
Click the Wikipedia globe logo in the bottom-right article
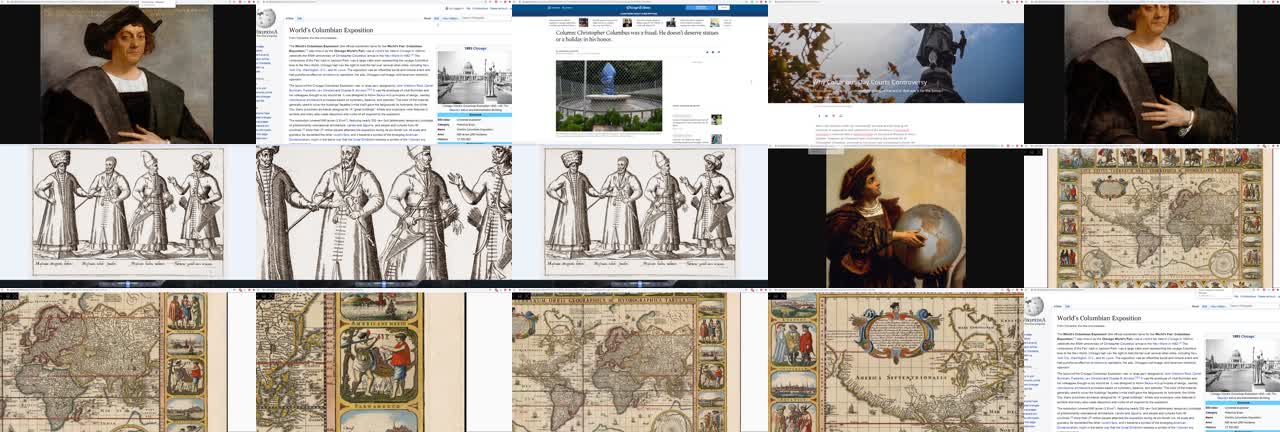(1035, 308)
